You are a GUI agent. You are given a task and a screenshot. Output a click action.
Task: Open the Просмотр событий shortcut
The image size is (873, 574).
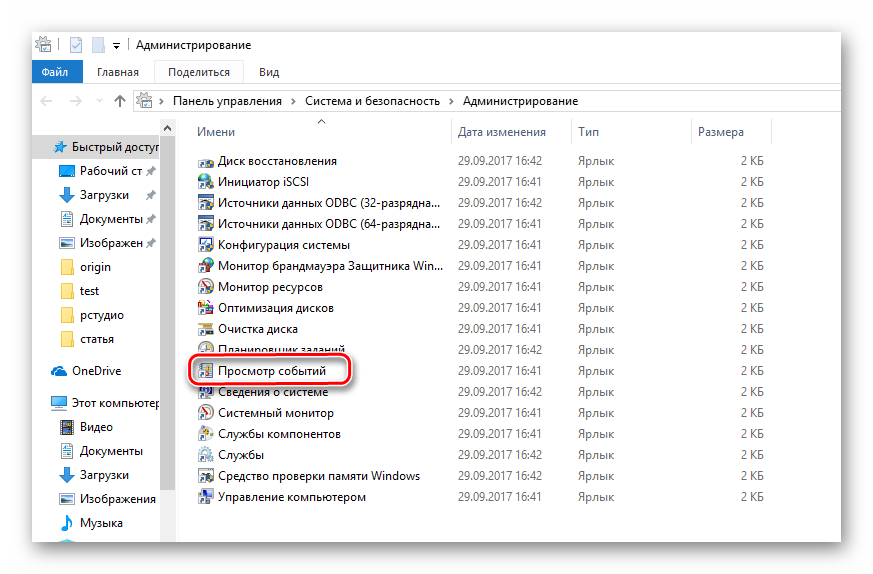(271, 371)
